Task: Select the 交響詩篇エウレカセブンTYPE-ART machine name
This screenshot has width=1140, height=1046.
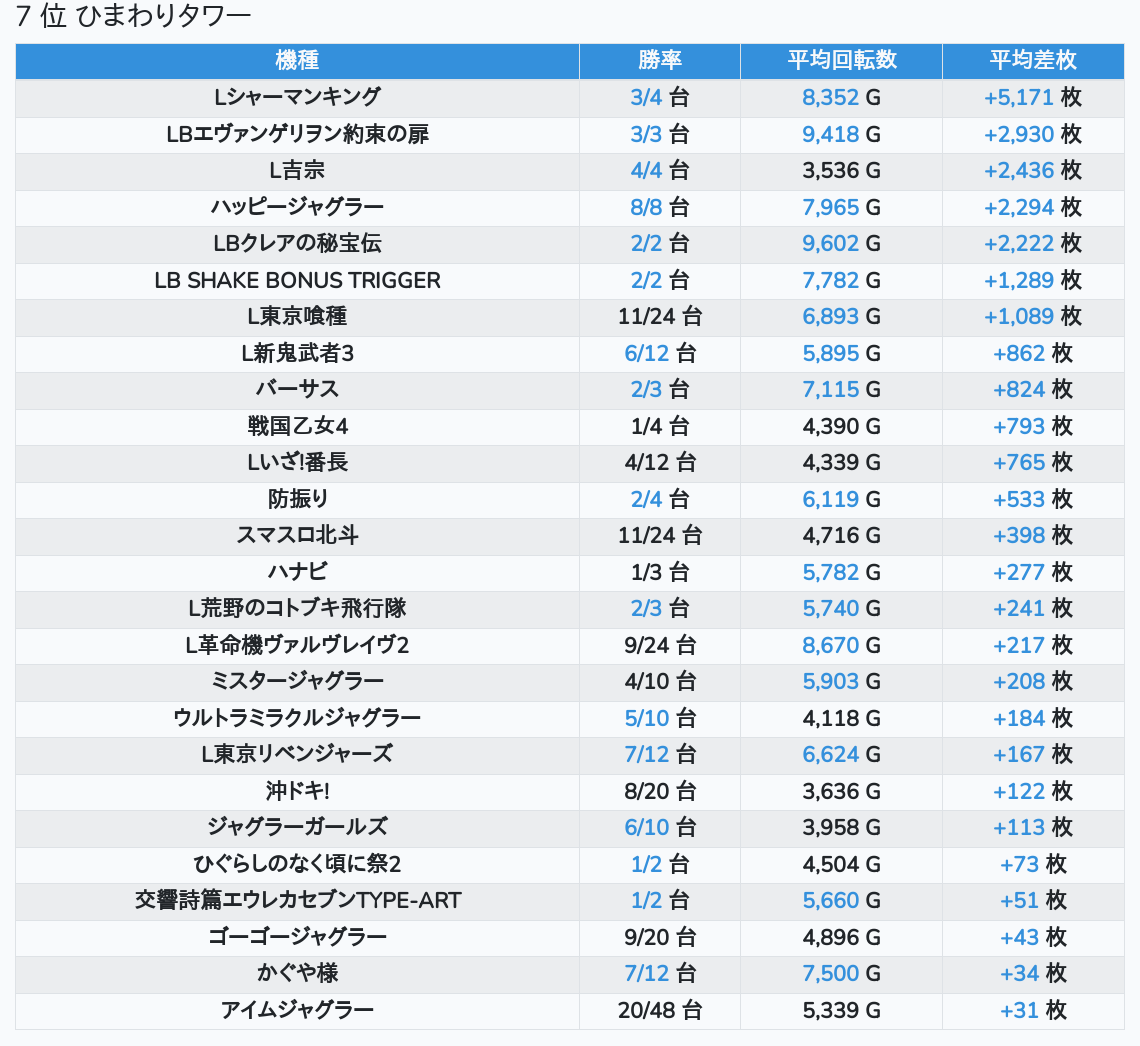Action: pyautogui.click(x=297, y=900)
